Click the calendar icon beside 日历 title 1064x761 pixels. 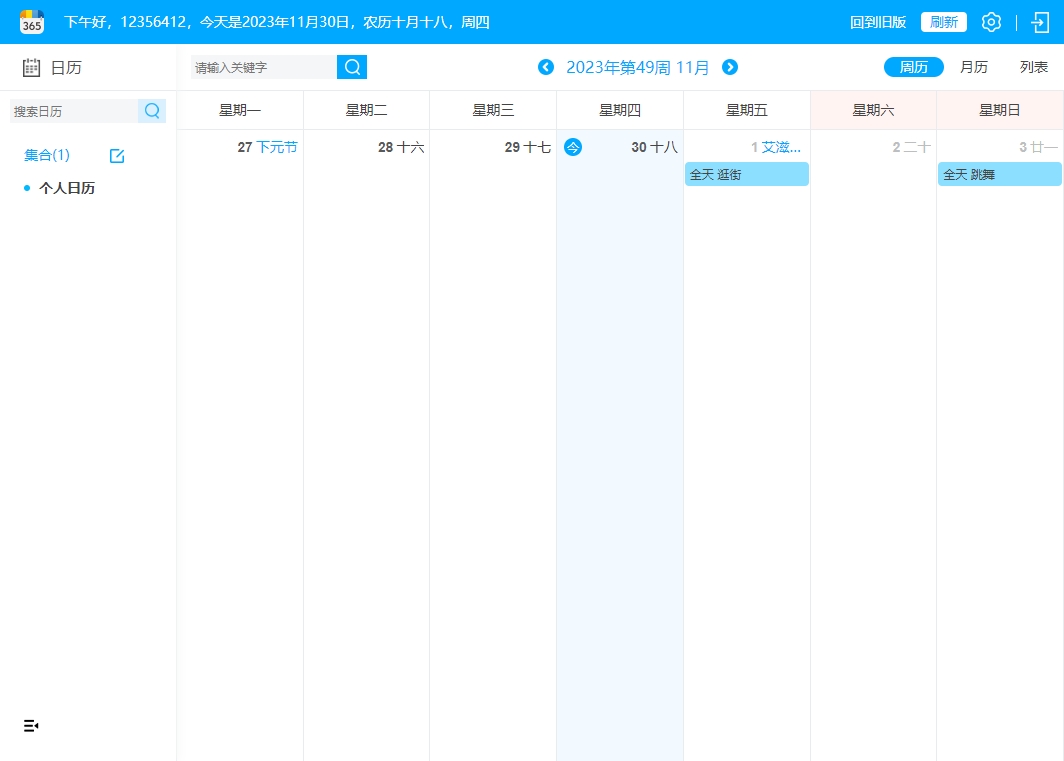pyautogui.click(x=31, y=67)
